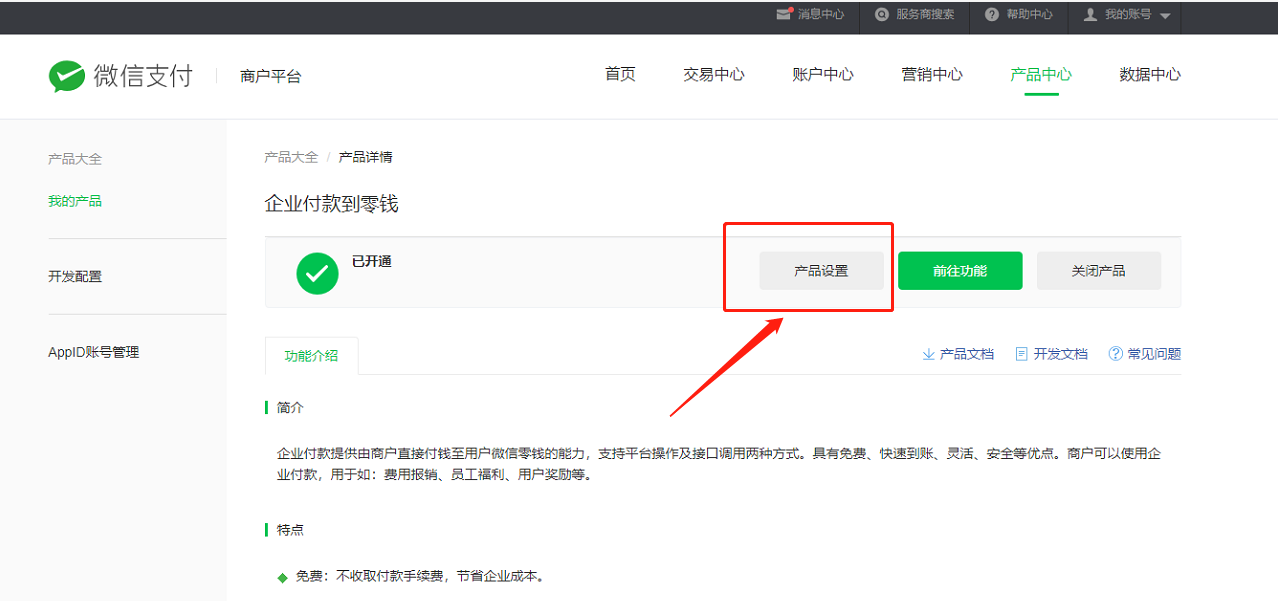Click the green 前往功能 button
Image resolution: width=1278 pixels, height=601 pixels.
[960, 271]
